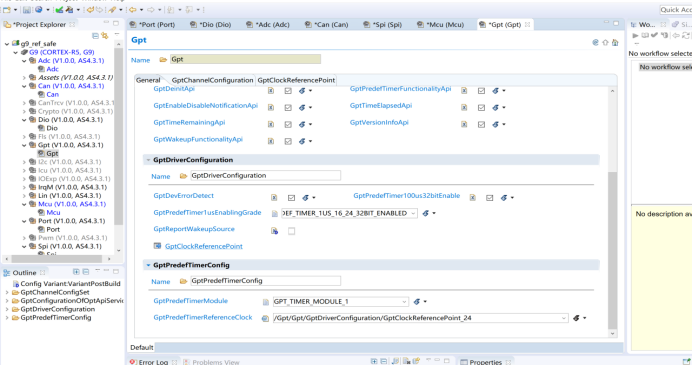Switch to the Port (Port) editor tab

click(x=152, y=24)
